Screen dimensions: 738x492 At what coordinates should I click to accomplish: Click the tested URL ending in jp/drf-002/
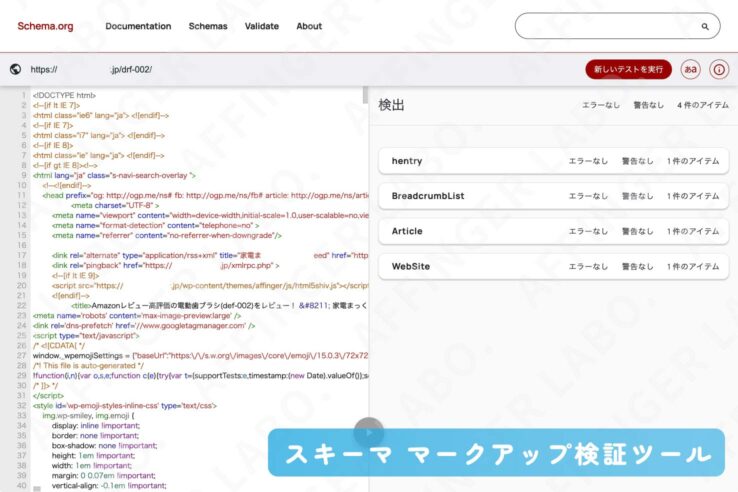pos(91,70)
